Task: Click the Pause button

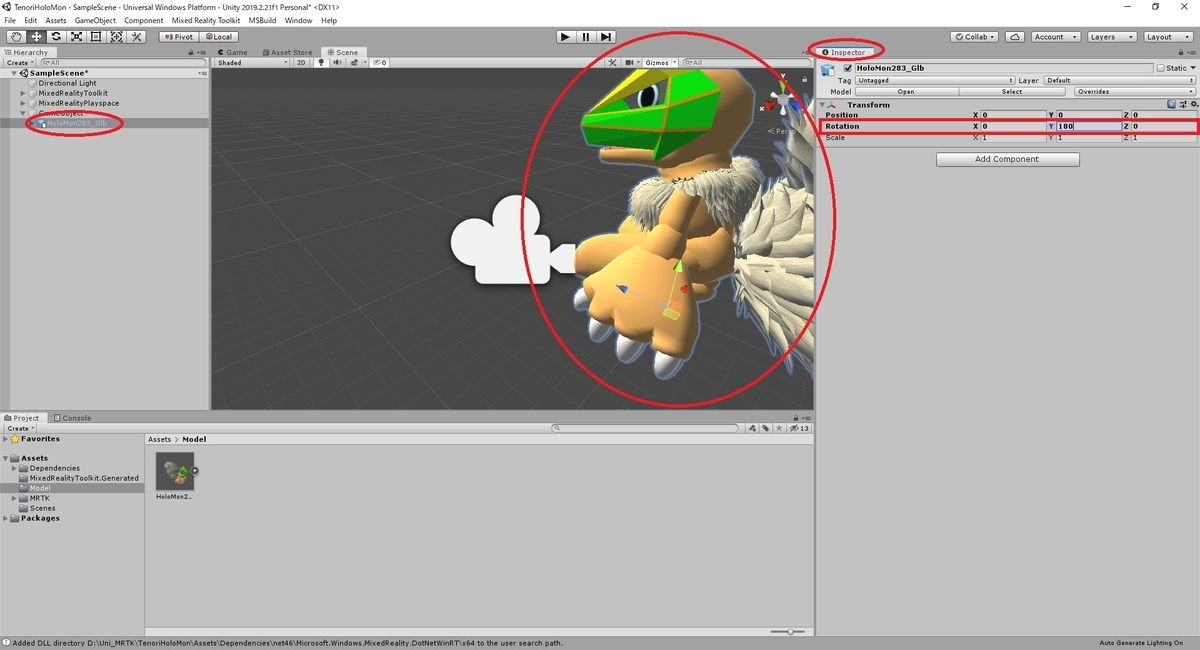Action: pos(586,37)
